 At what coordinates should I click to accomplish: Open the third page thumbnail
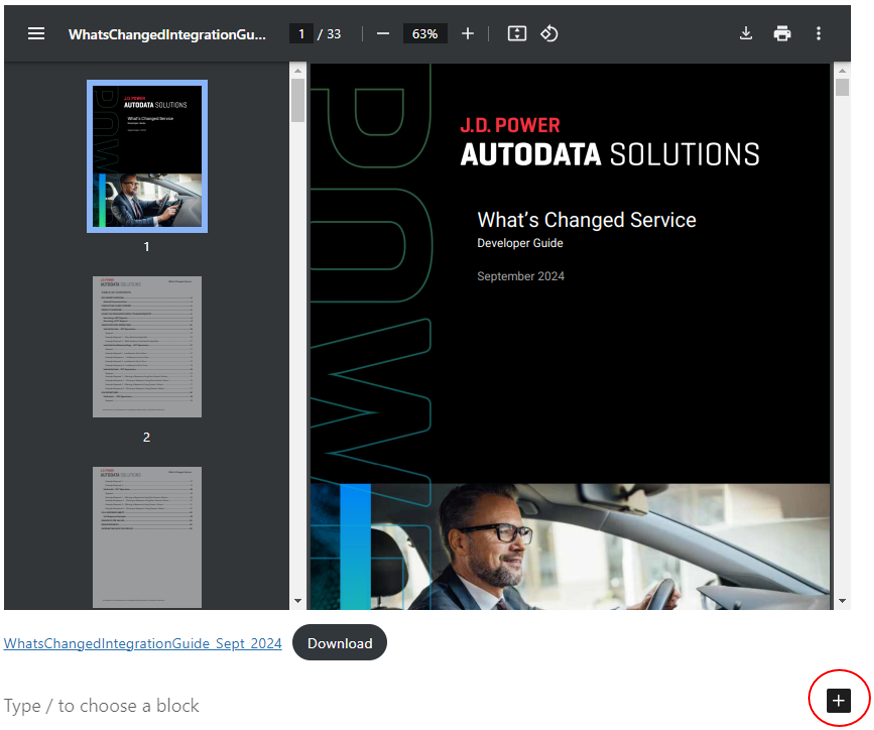pyautogui.click(x=147, y=536)
